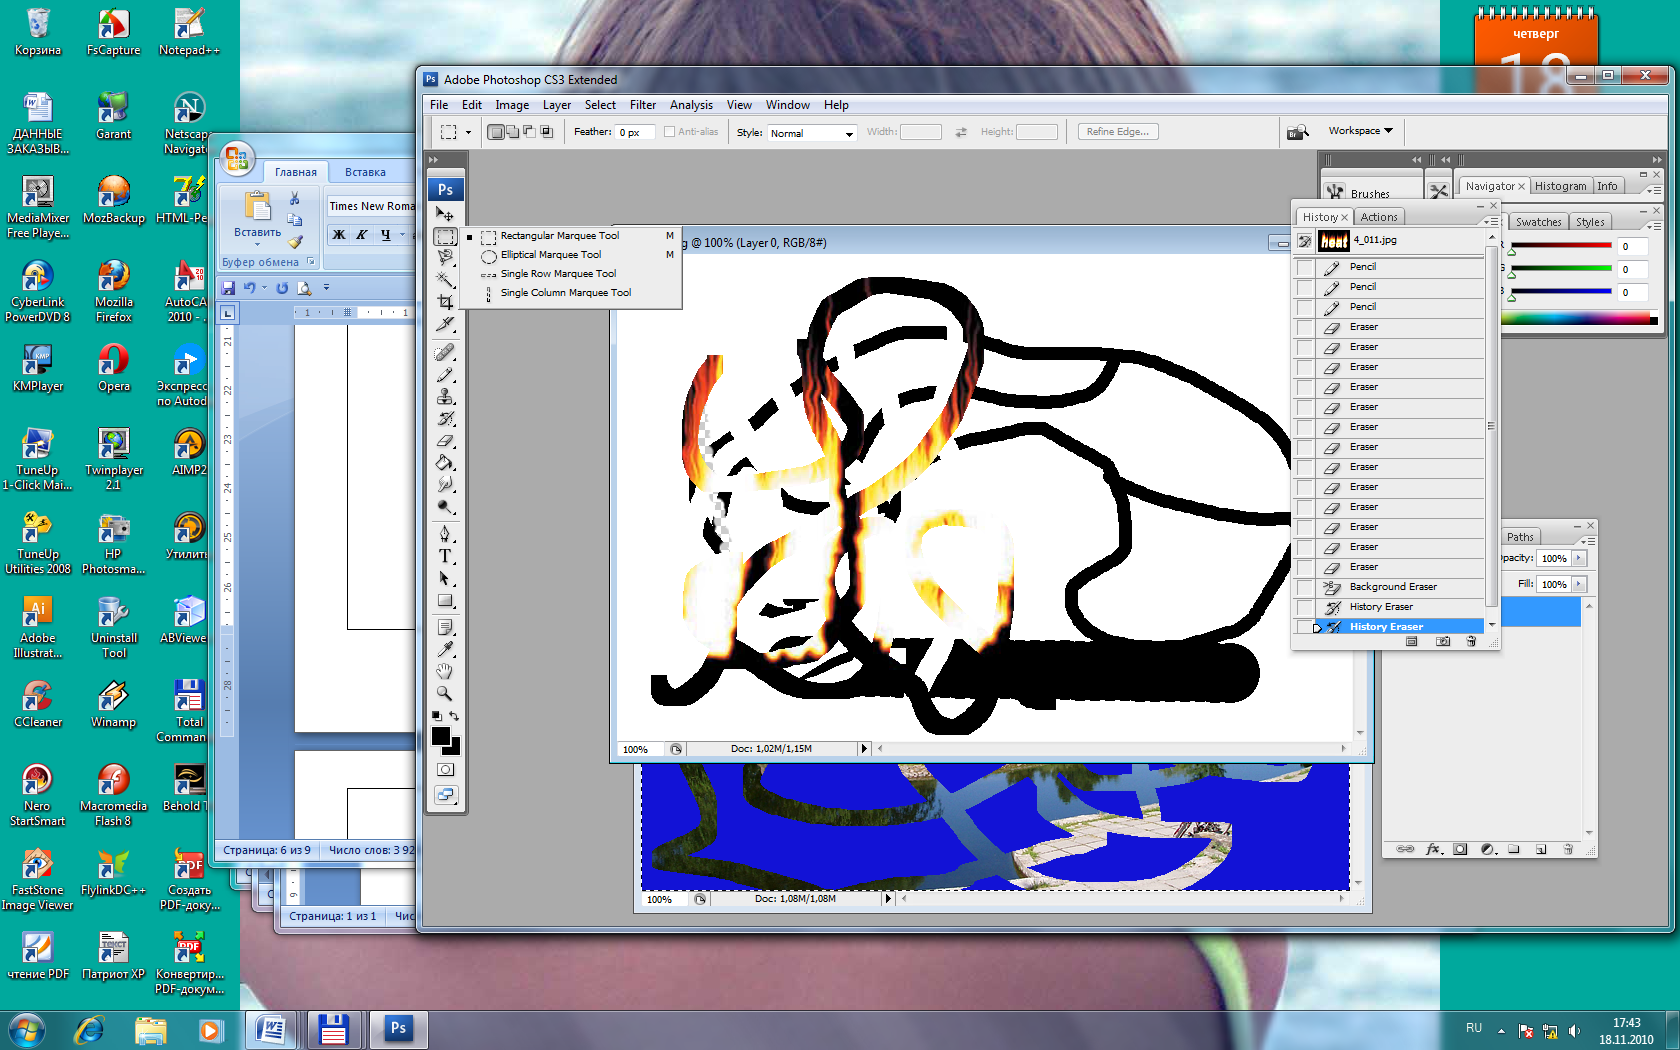
Task: Open the tool preset picker arrow
Action: [x=468, y=132]
